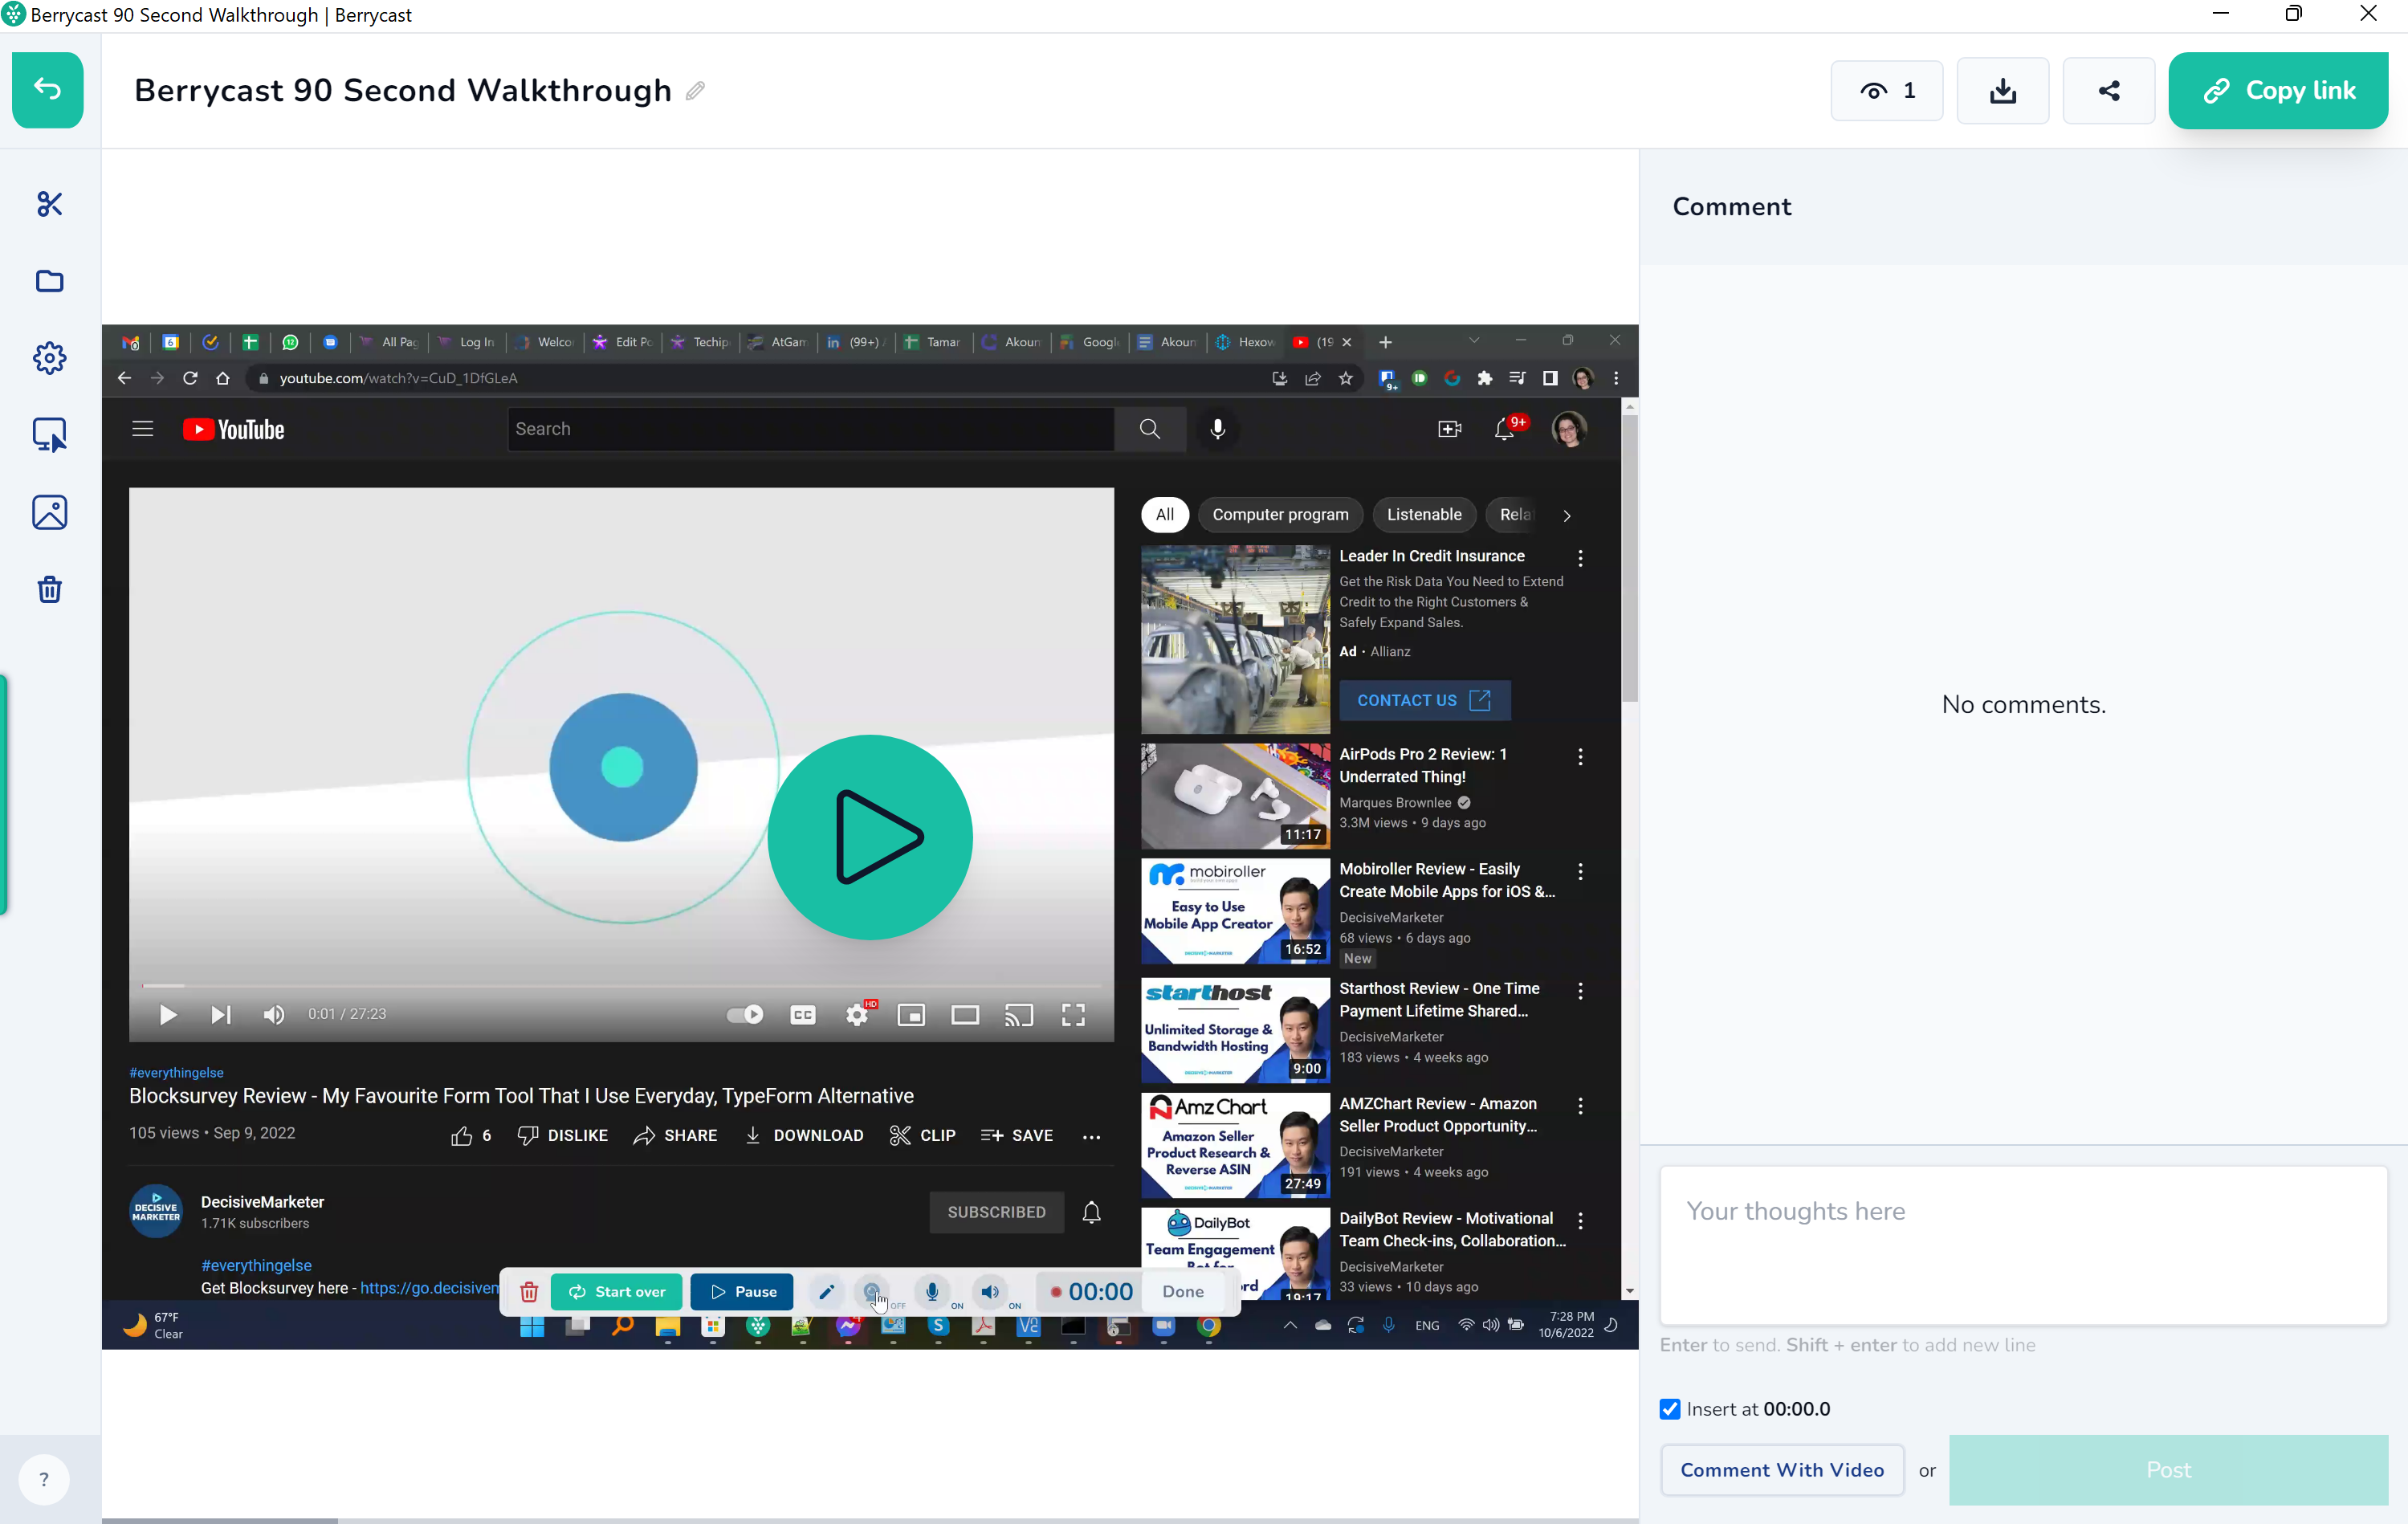The height and width of the screenshot is (1524, 2408).
Task: Open YouTube player settings gear with HD badge
Action: pyautogui.click(x=857, y=1015)
